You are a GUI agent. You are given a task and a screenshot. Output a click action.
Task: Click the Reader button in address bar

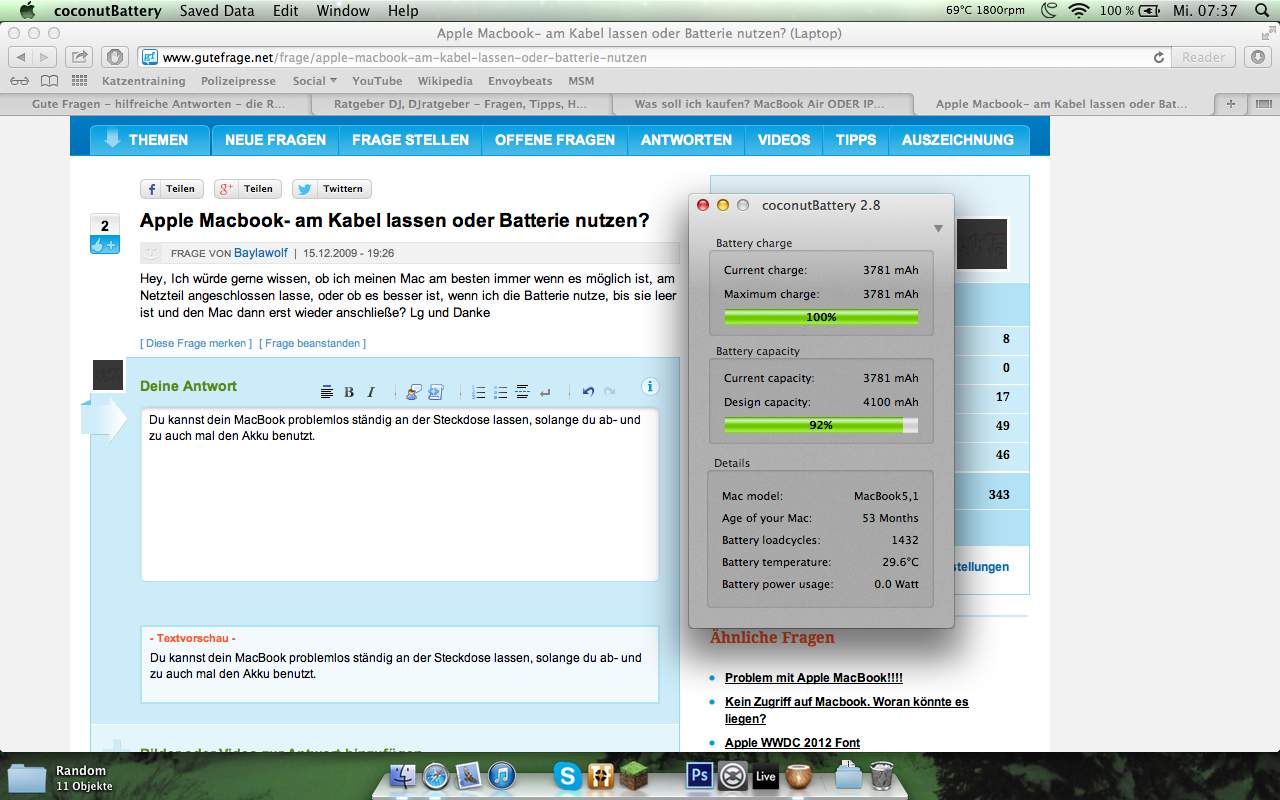(x=1203, y=57)
